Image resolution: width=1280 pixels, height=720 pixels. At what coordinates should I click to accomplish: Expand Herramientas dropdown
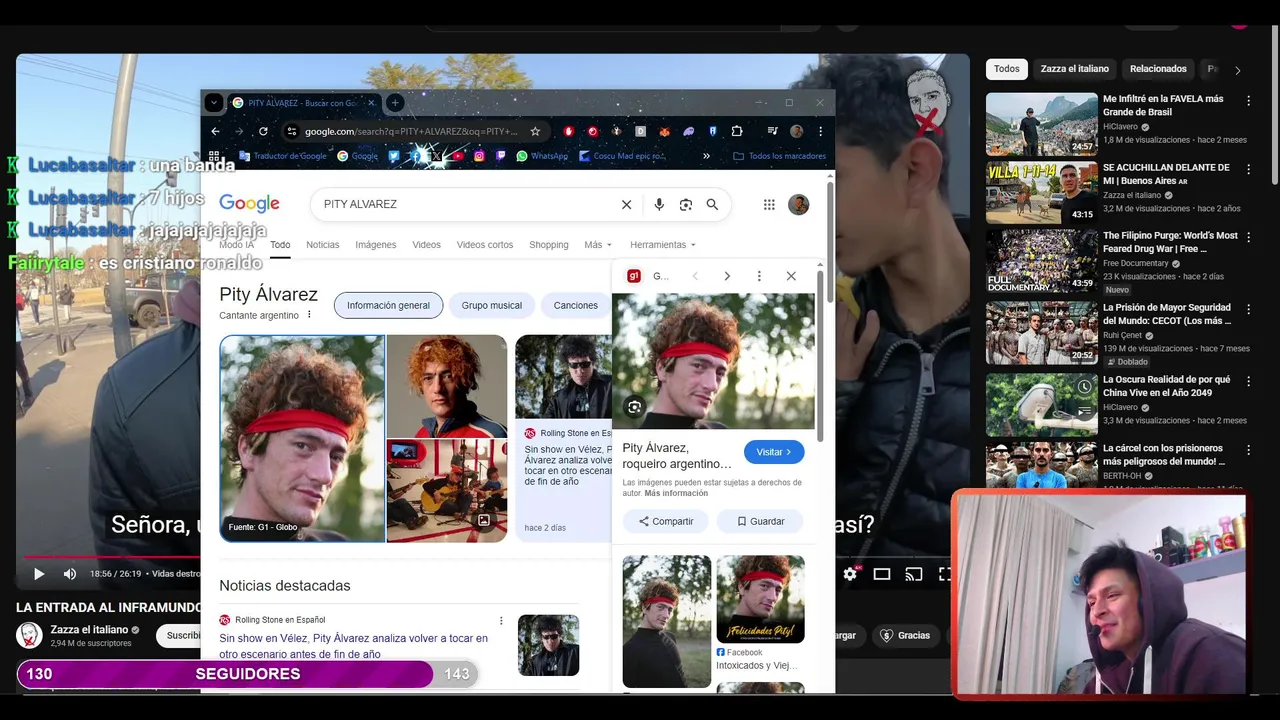(x=662, y=245)
